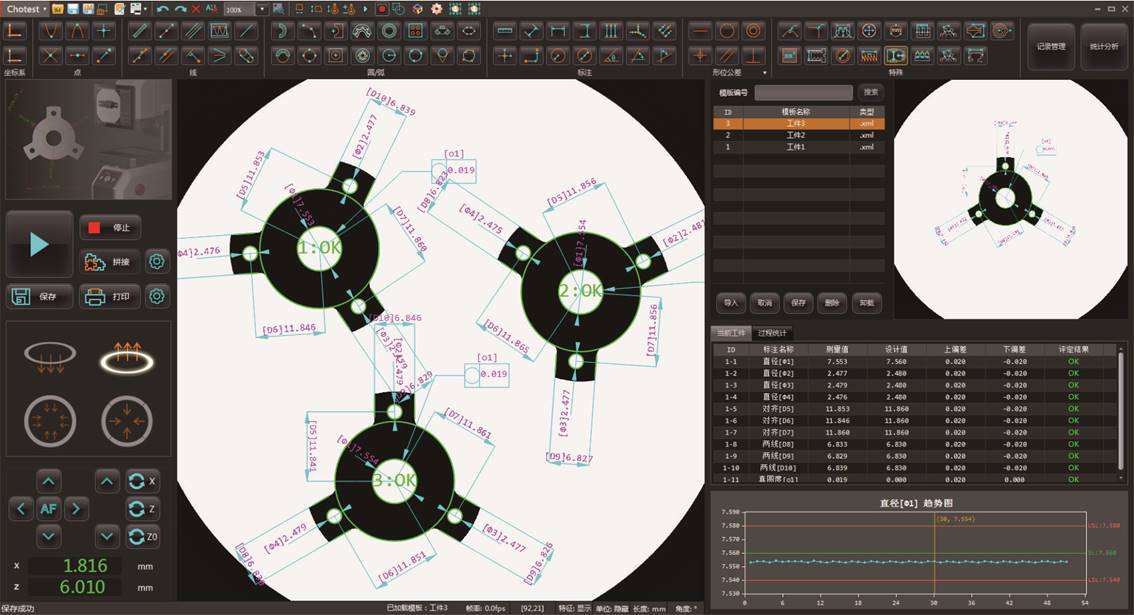The width and height of the screenshot is (1134, 615).
Task: Move stage right with the right chevron
Action: click(76, 509)
